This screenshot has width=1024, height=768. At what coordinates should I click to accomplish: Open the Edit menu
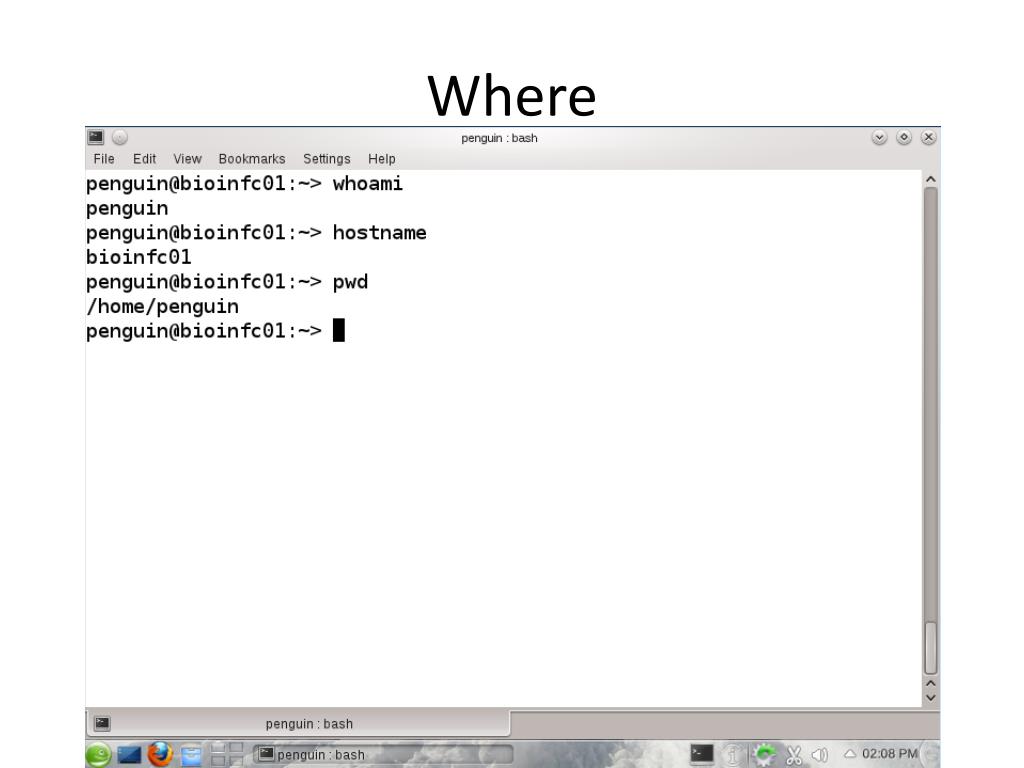(144, 159)
